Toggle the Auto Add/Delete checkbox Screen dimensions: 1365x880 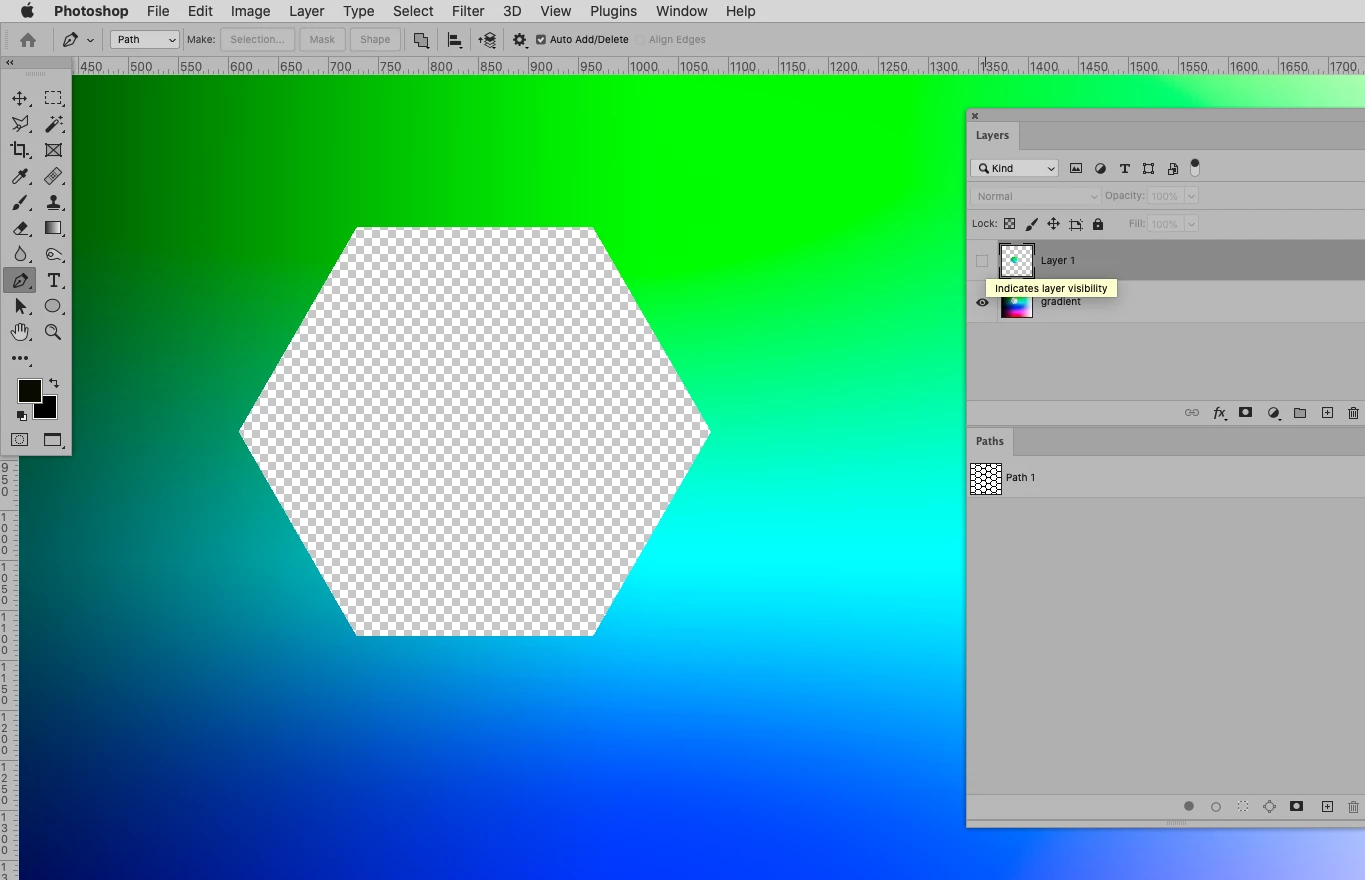(541, 40)
